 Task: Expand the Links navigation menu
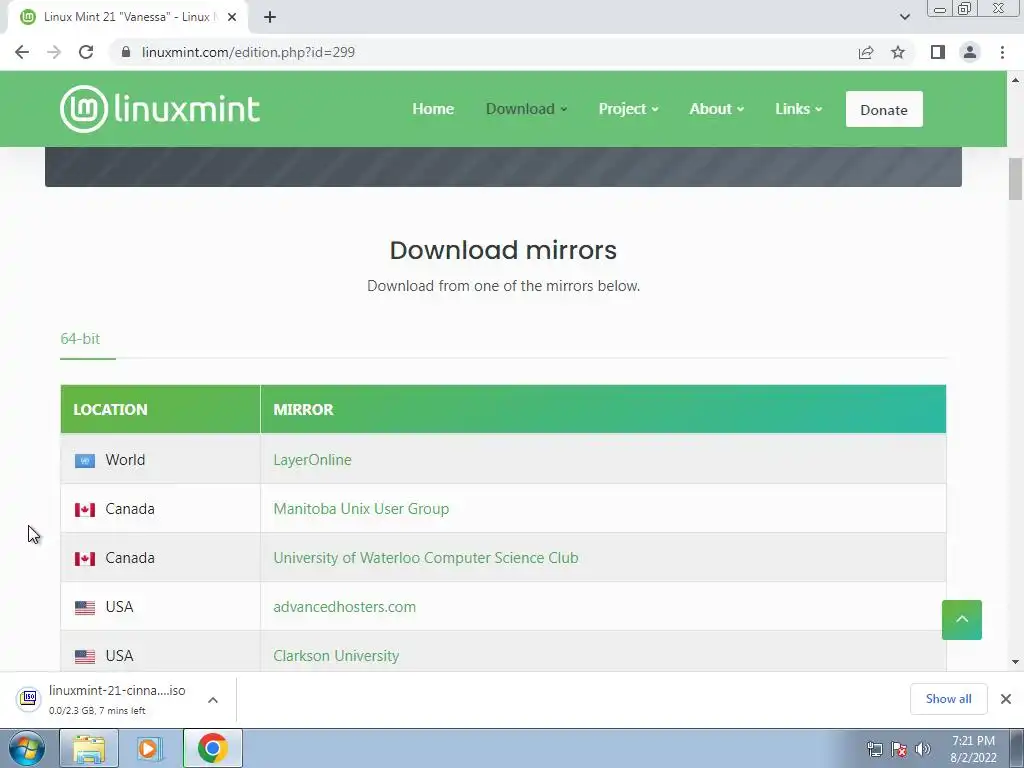[x=798, y=109]
